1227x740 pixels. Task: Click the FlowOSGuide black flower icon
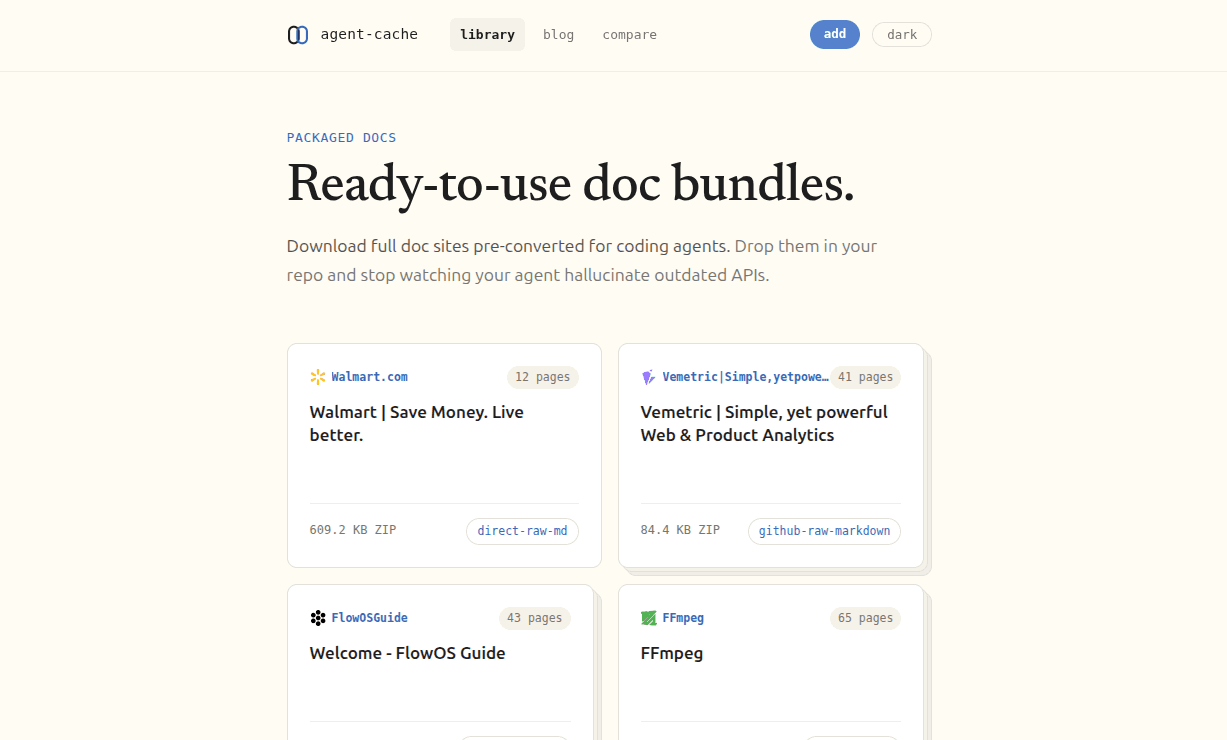[318, 618]
